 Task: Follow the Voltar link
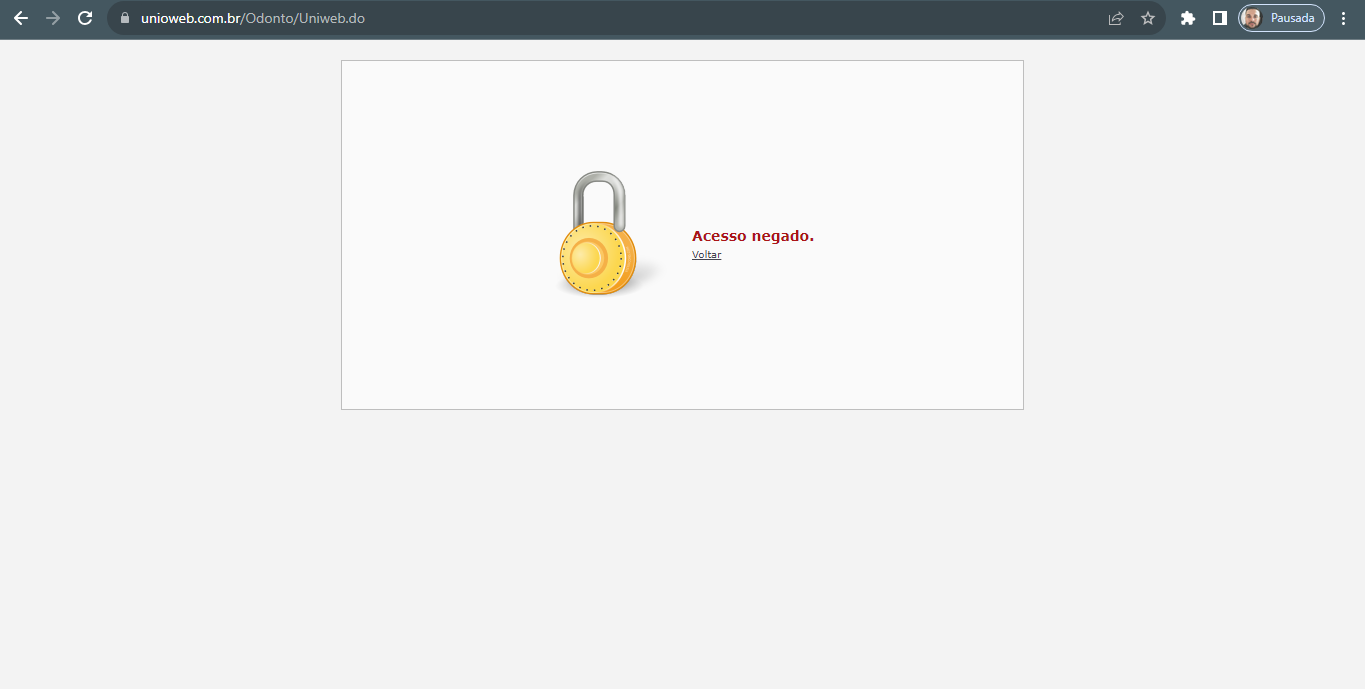pos(706,255)
